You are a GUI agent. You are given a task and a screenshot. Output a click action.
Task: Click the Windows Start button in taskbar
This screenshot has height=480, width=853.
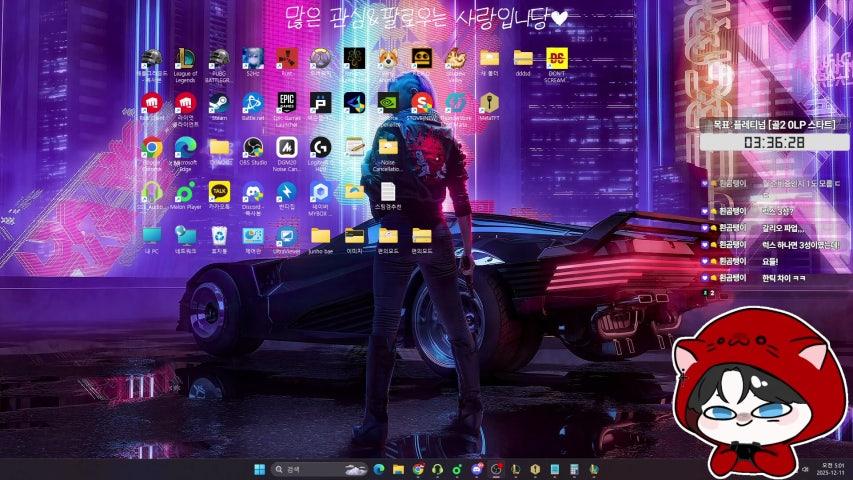click(x=261, y=469)
